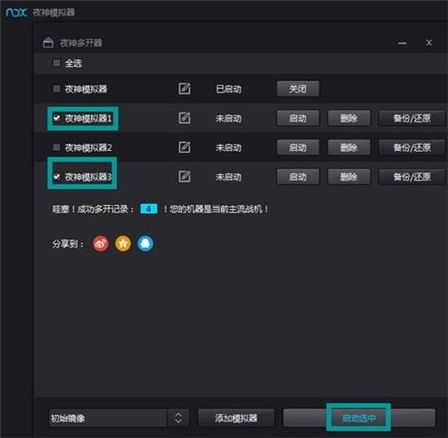Toggle the 全选 select-all checkbox
Image resolution: width=448 pixels, height=438 pixels.
tap(57, 63)
